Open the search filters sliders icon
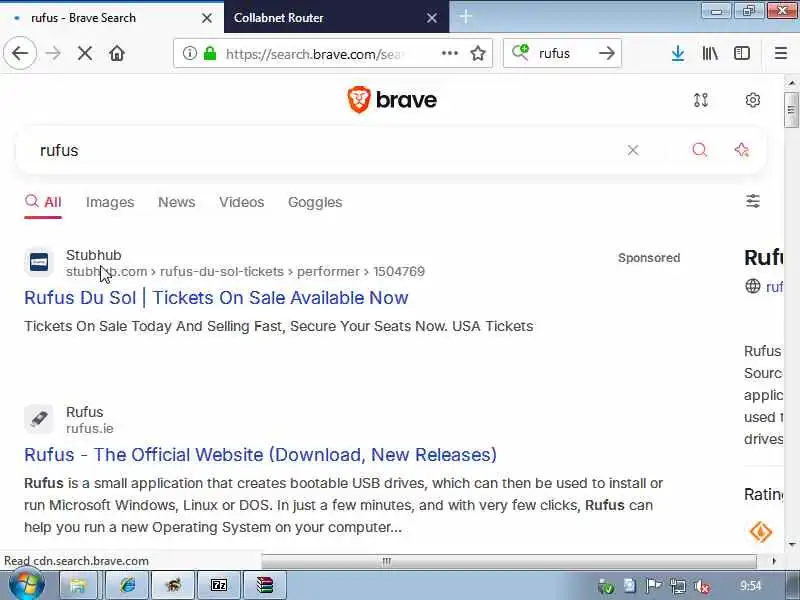This screenshot has width=800, height=600. tap(753, 201)
